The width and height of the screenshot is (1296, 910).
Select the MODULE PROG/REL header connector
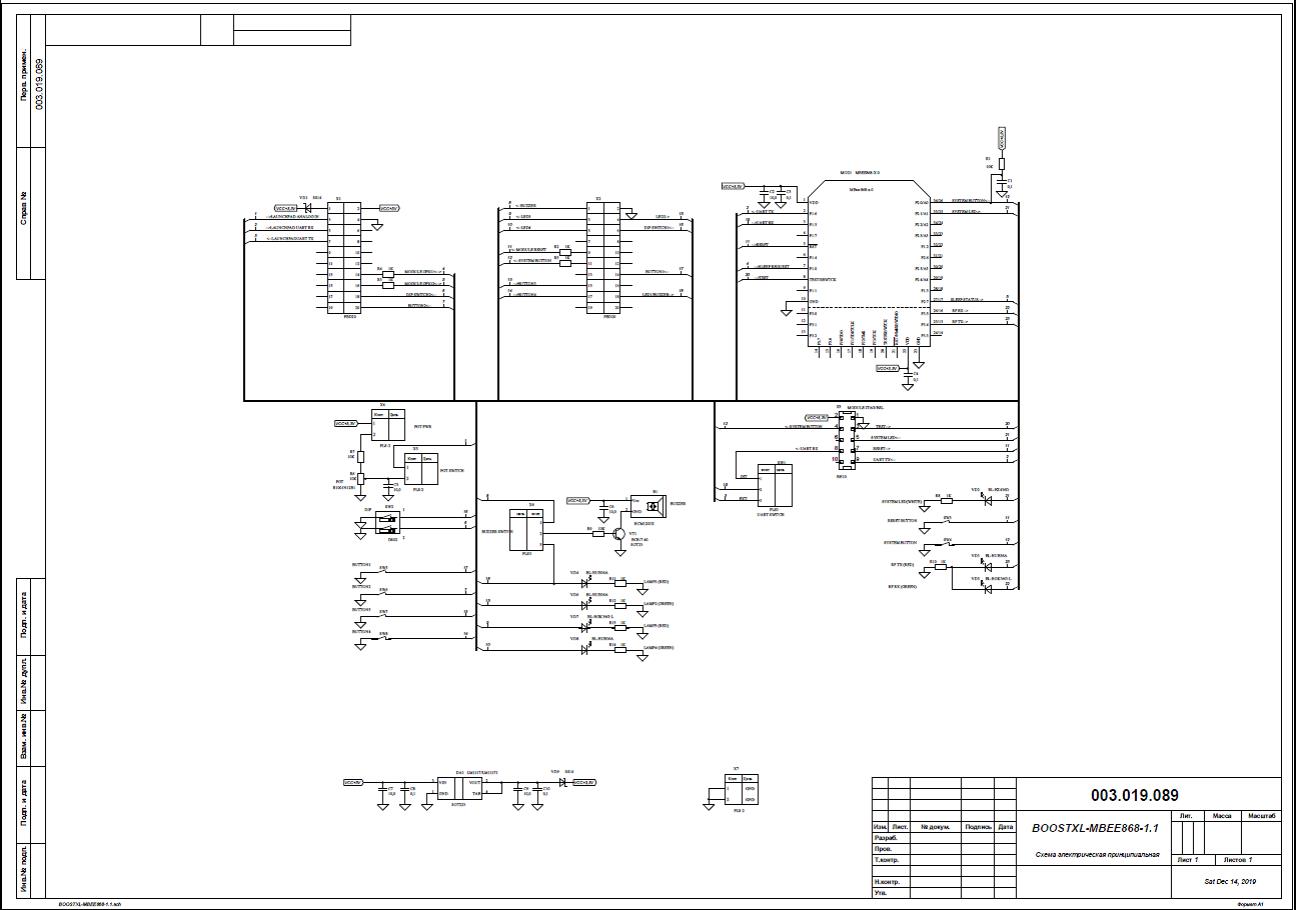pos(846,440)
